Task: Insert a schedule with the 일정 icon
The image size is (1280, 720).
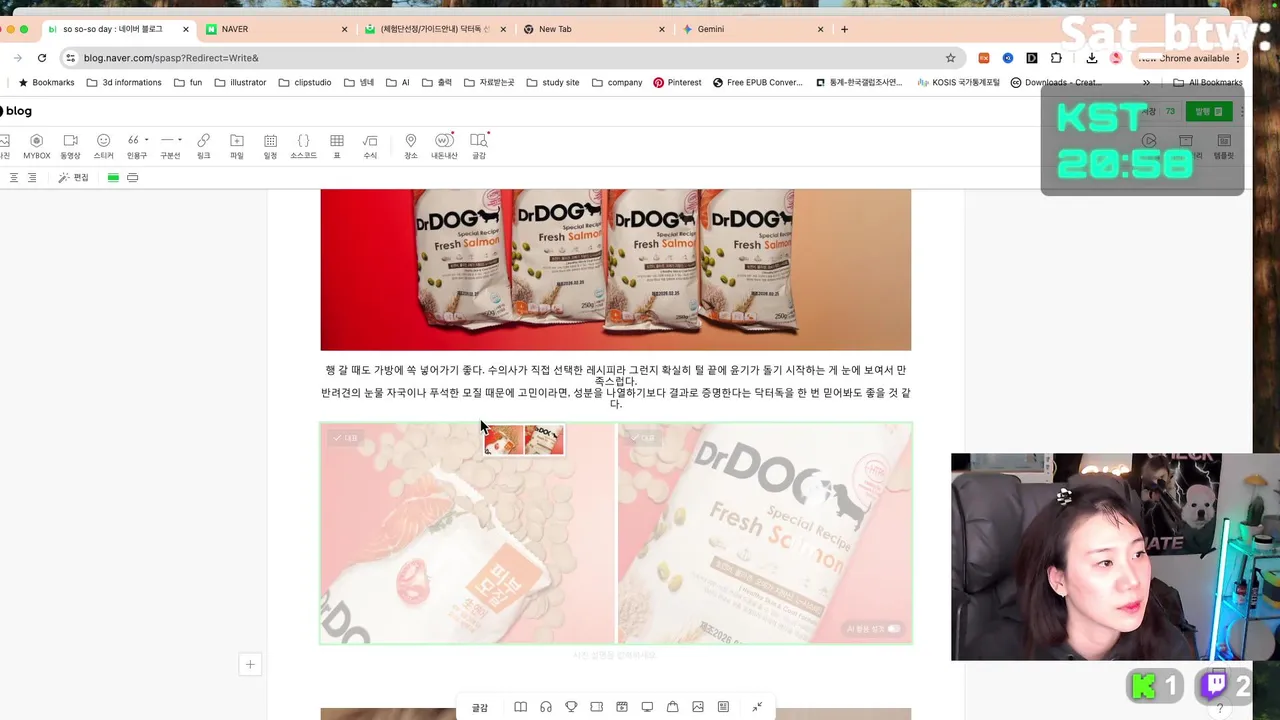Action: (270, 146)
